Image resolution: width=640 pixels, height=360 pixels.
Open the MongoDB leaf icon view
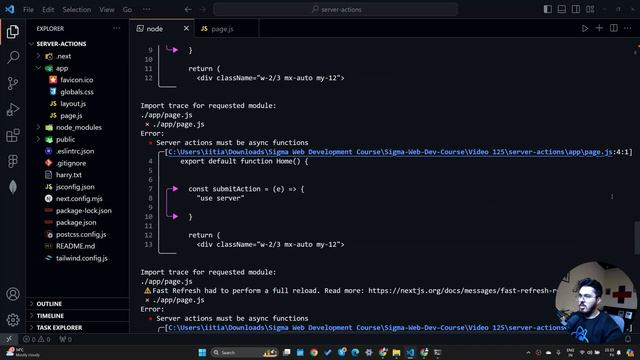pos(13,187)
